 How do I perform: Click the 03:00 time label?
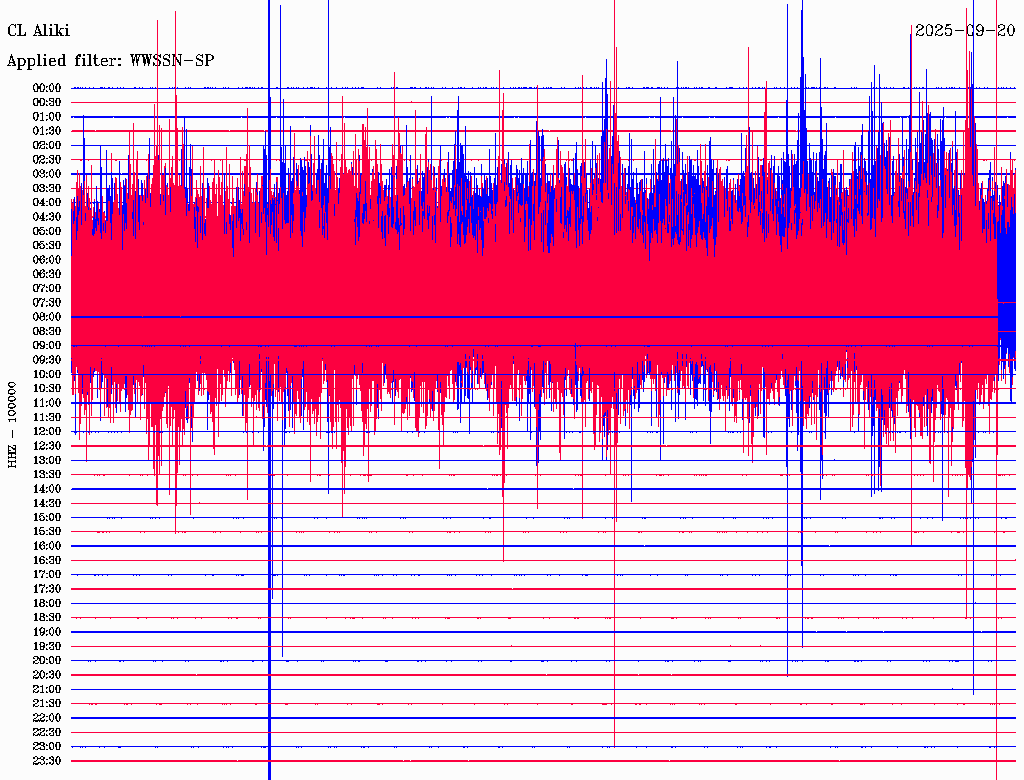[47, 174]
